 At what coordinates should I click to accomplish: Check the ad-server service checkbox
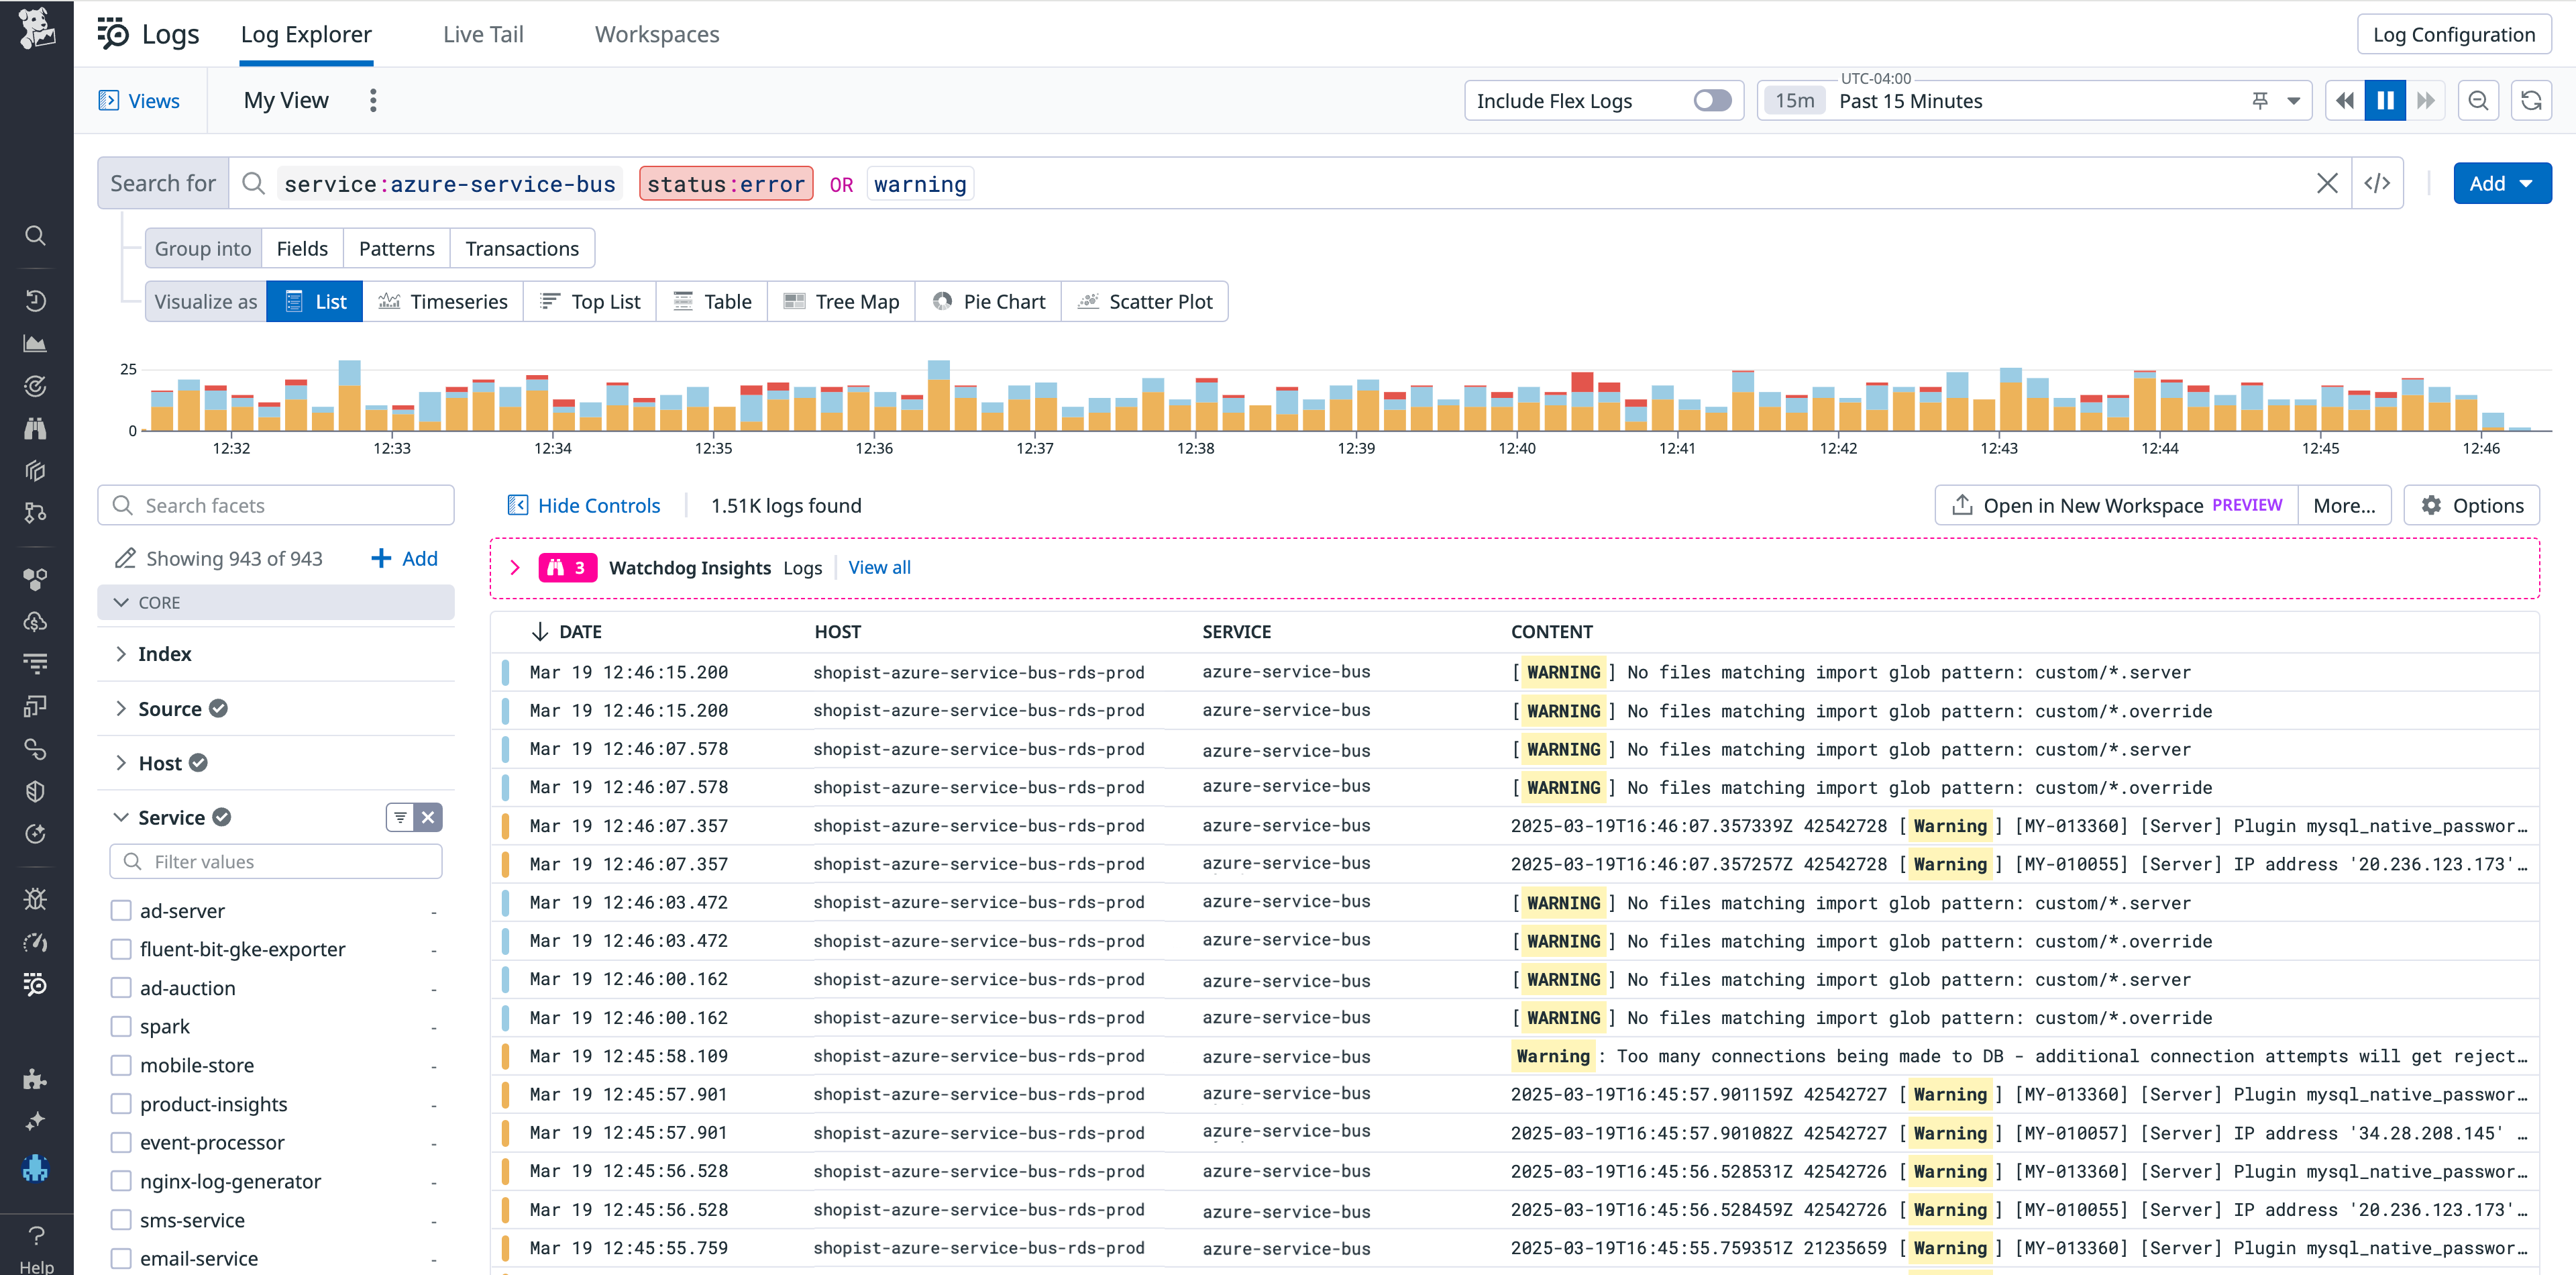click(x=121, y=910)
